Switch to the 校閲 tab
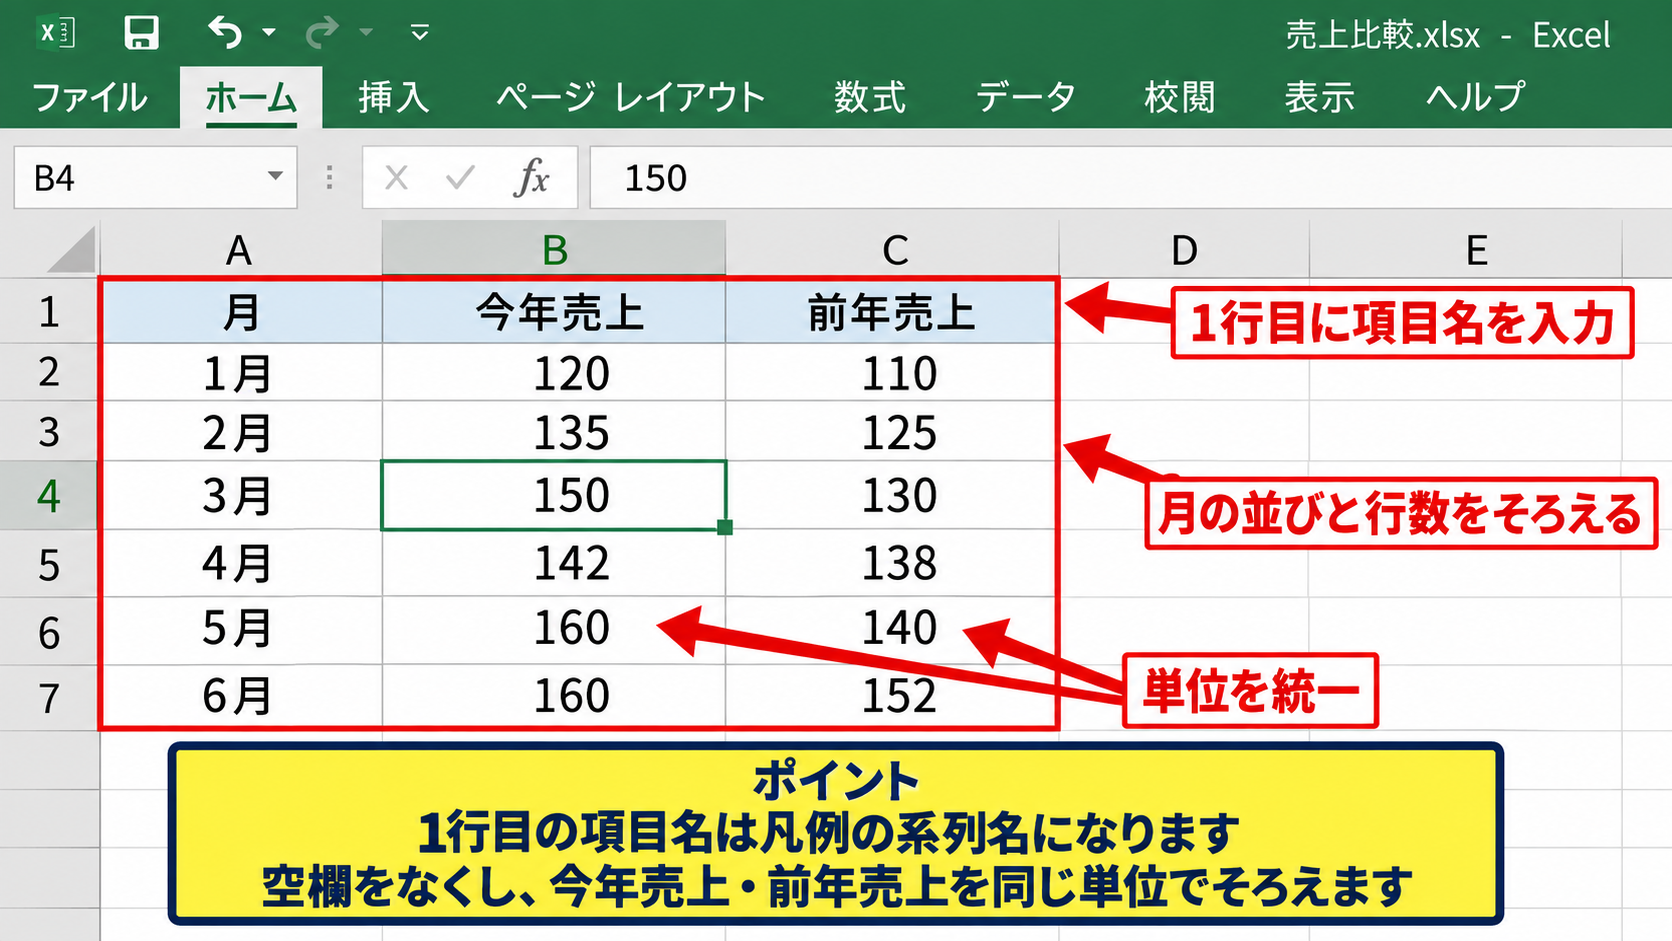1672x941 pixels. [1180, 97]
